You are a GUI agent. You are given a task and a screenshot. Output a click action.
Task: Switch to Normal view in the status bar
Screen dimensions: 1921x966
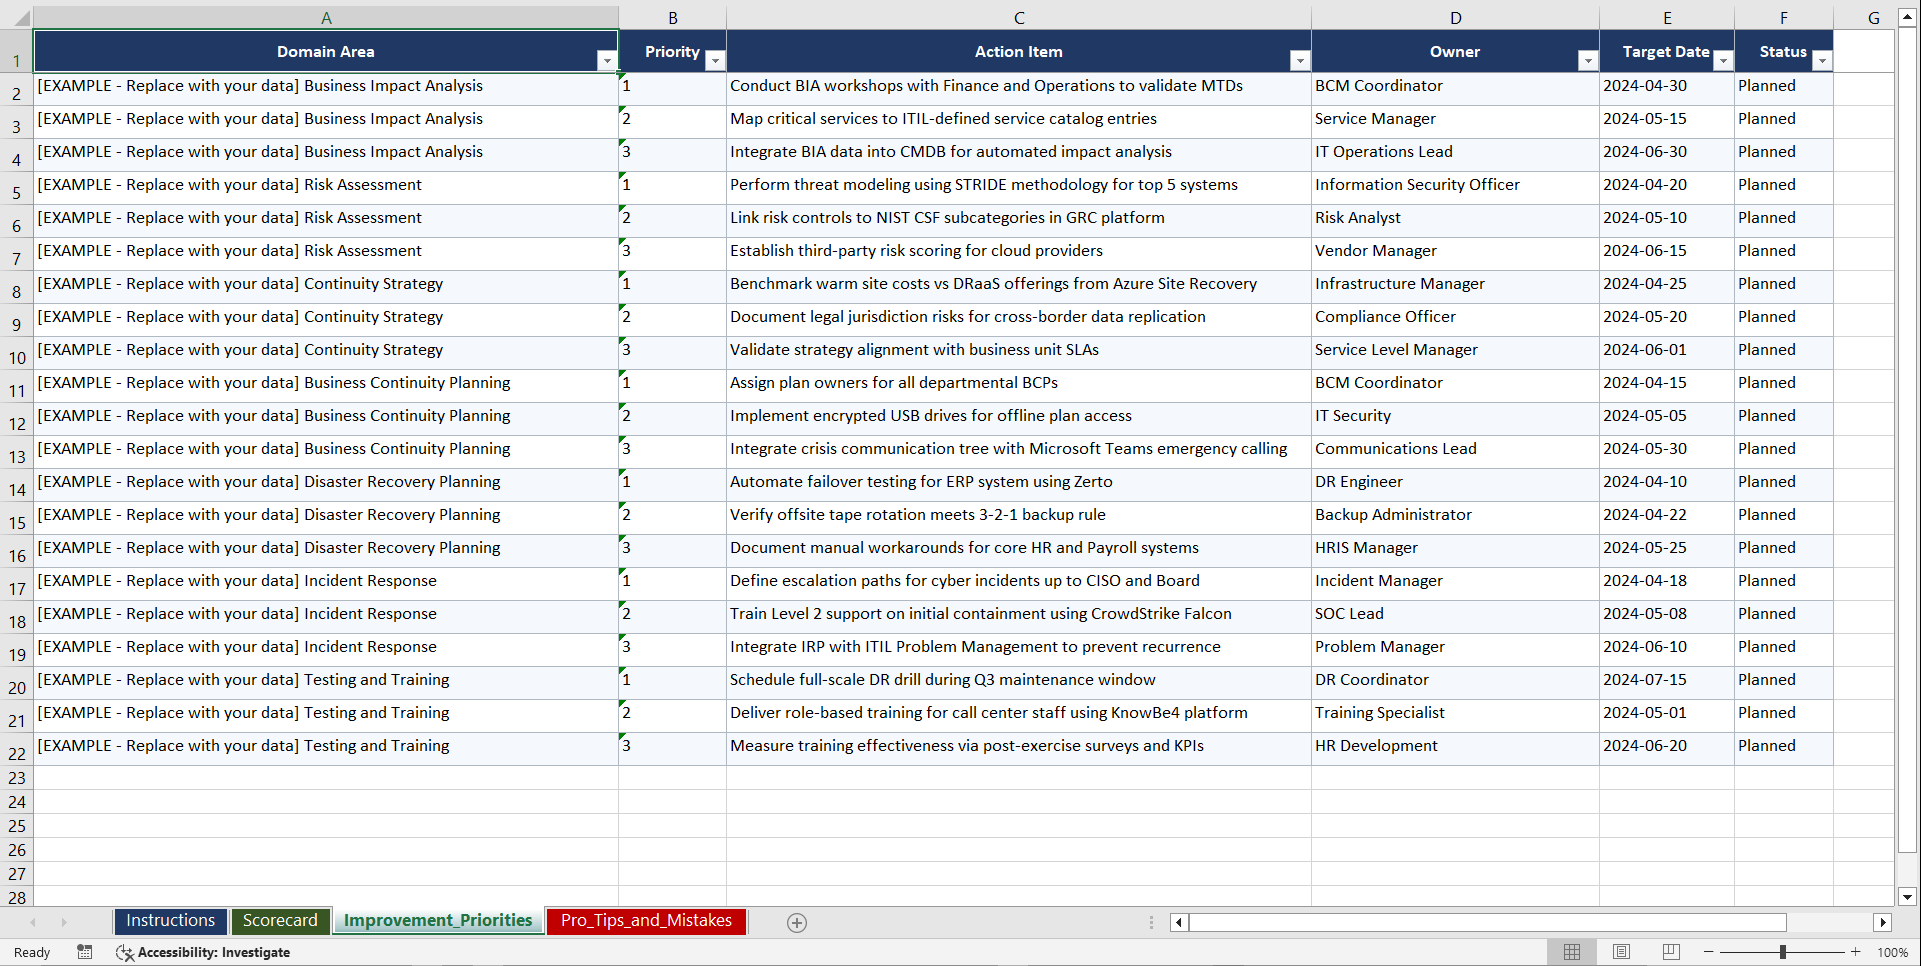[x=1571, y=952]
